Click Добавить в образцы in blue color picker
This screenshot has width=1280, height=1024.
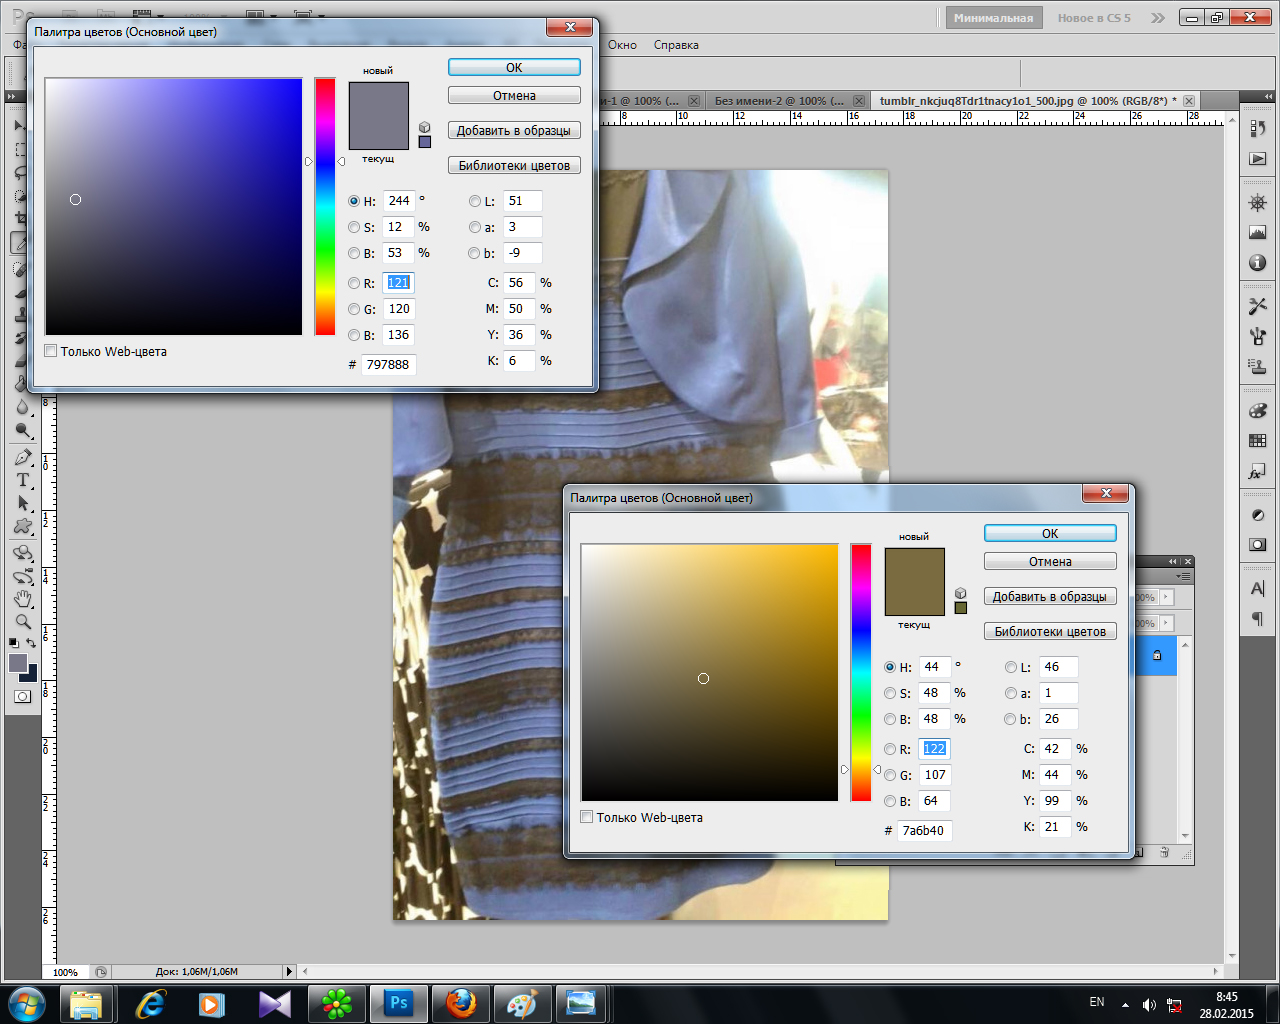(514, 131)
